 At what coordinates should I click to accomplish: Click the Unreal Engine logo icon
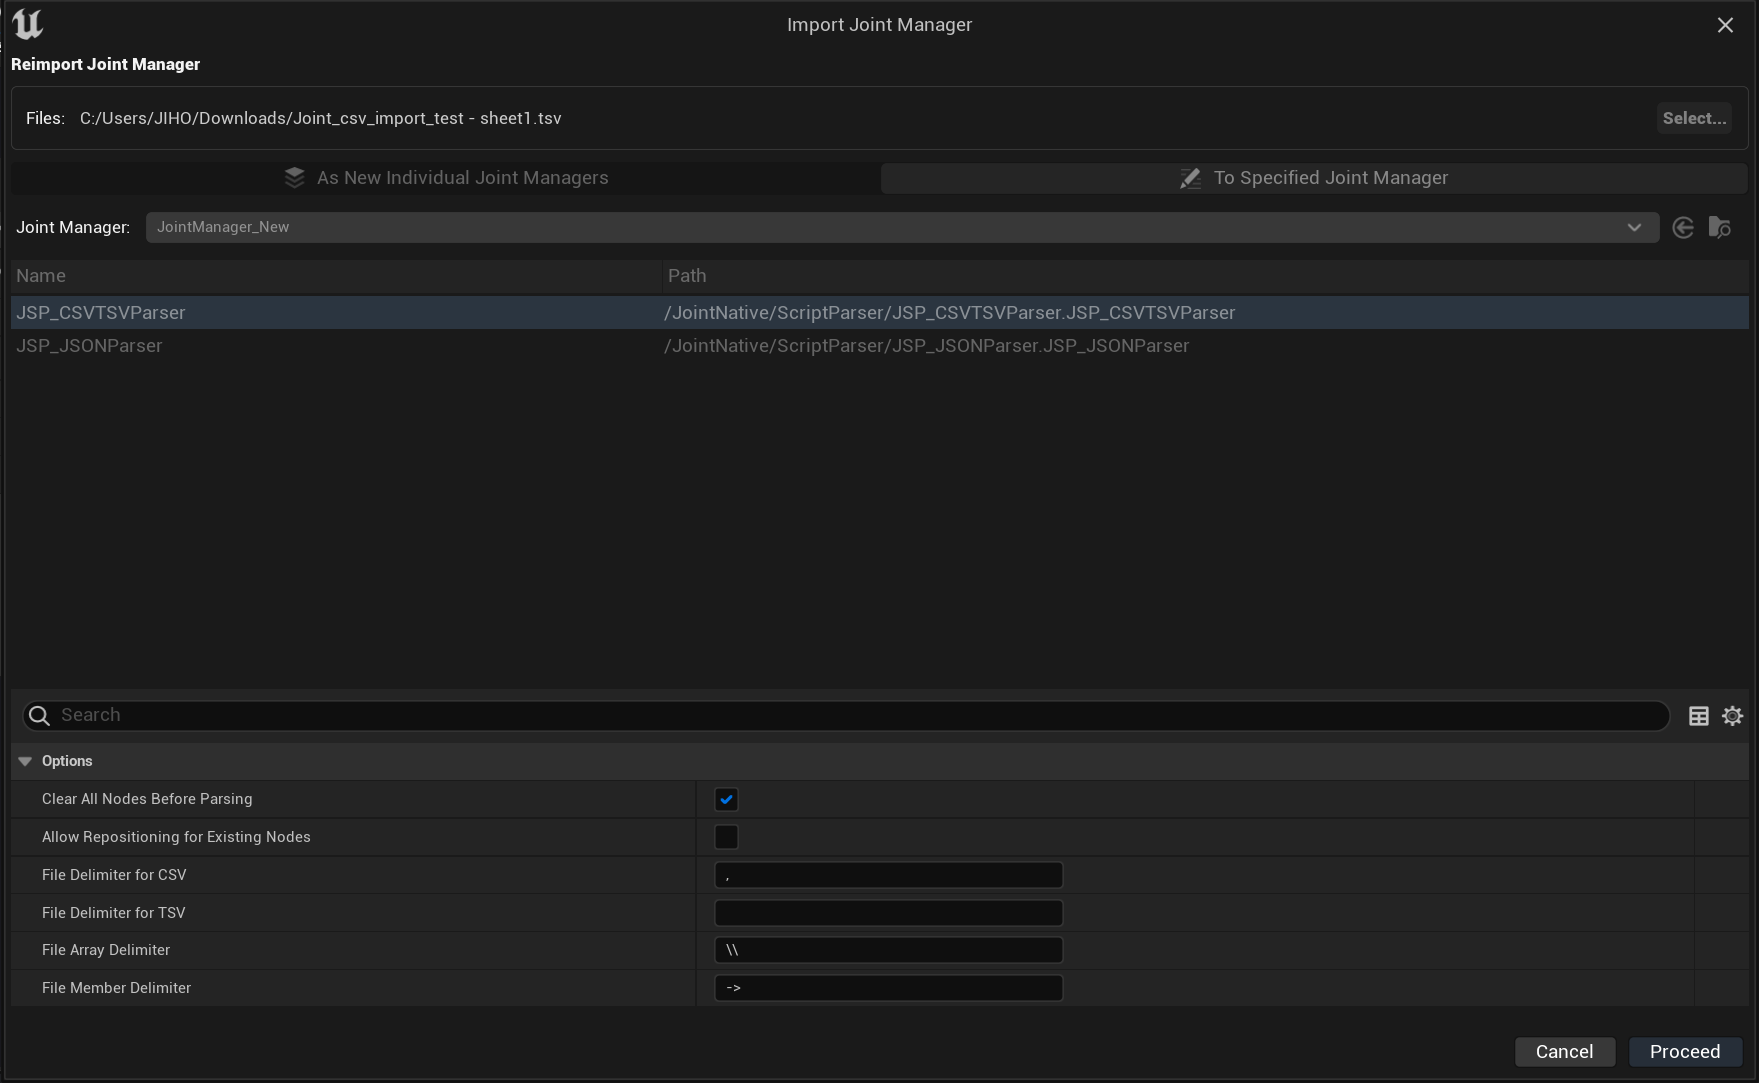pos(27,24)
